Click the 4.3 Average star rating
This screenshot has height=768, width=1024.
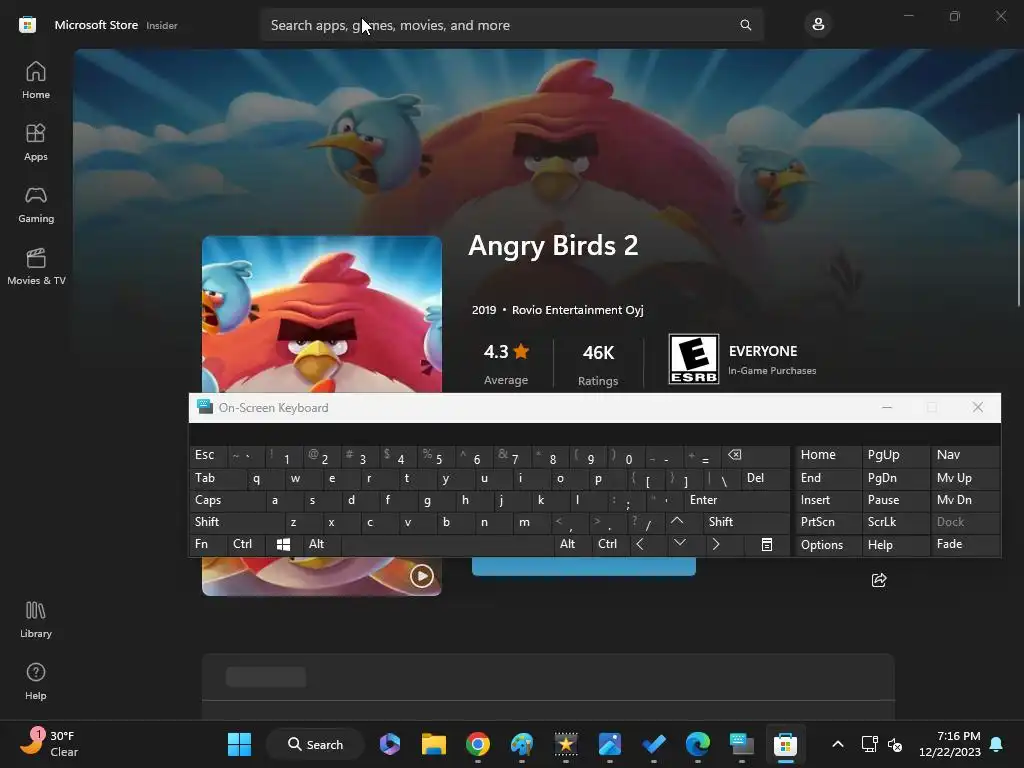click(506, 364)
